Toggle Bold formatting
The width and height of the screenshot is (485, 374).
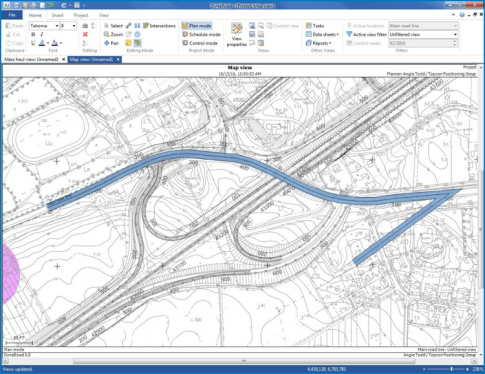(x=33, y=34)
